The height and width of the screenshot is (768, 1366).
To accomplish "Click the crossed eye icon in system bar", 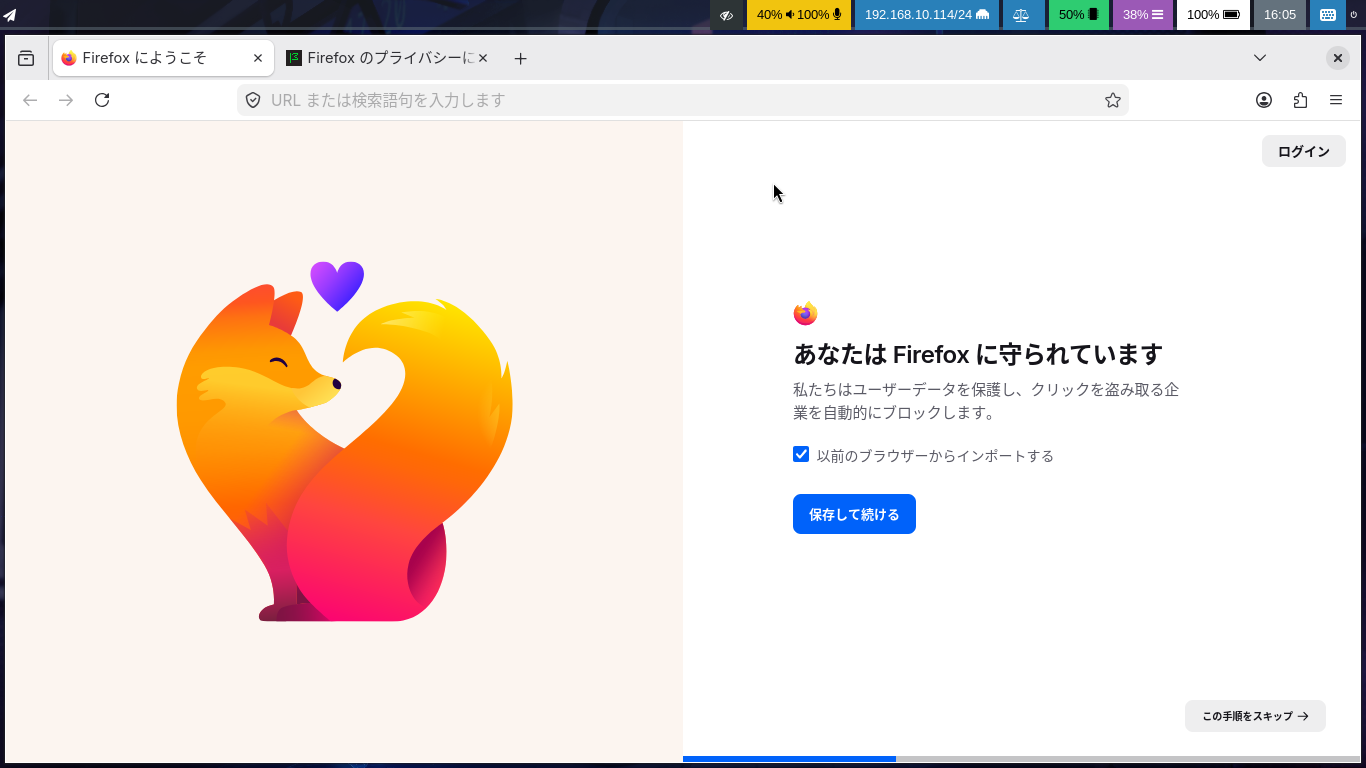I will point(727,15).
